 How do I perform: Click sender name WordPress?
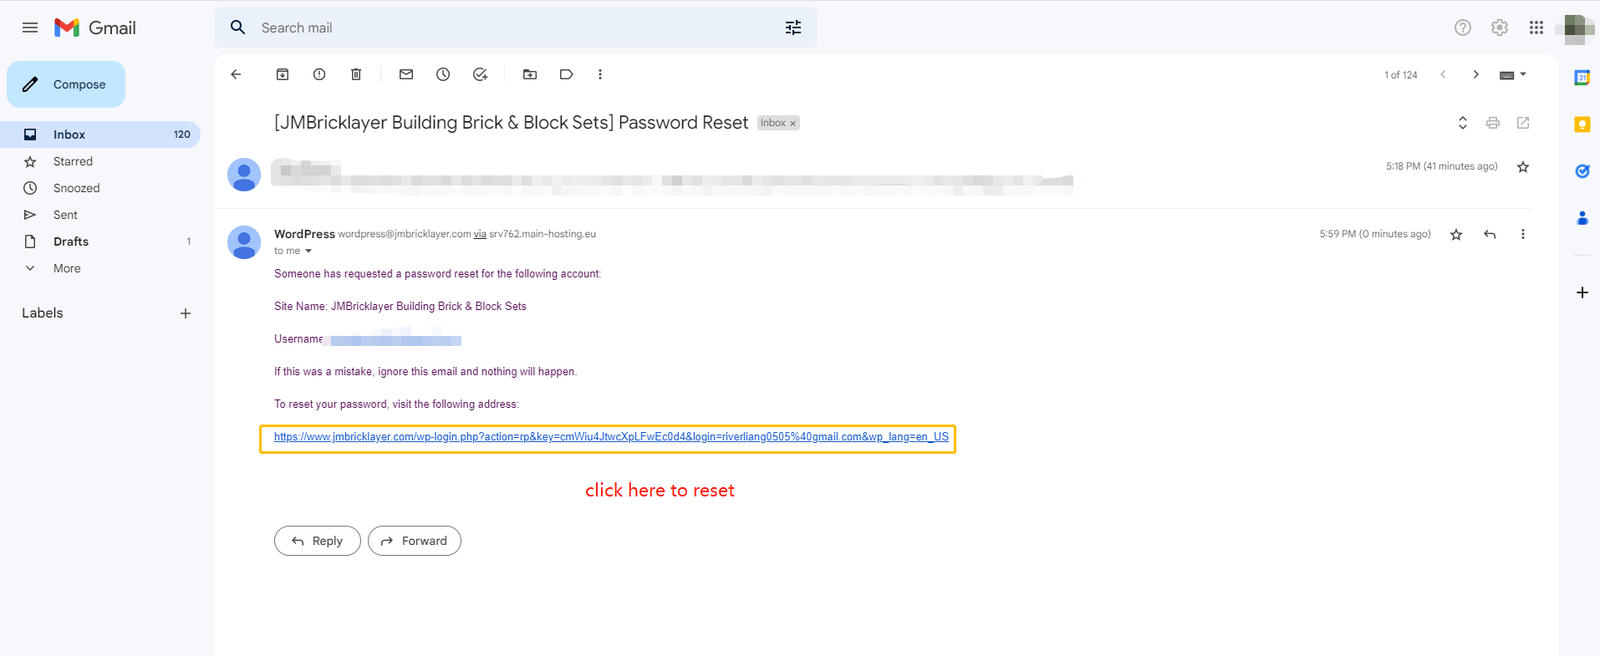point(305,234)
